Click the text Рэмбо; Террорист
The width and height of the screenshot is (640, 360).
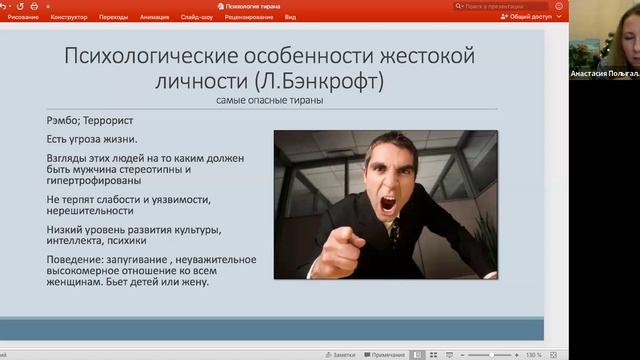point(90,121)
